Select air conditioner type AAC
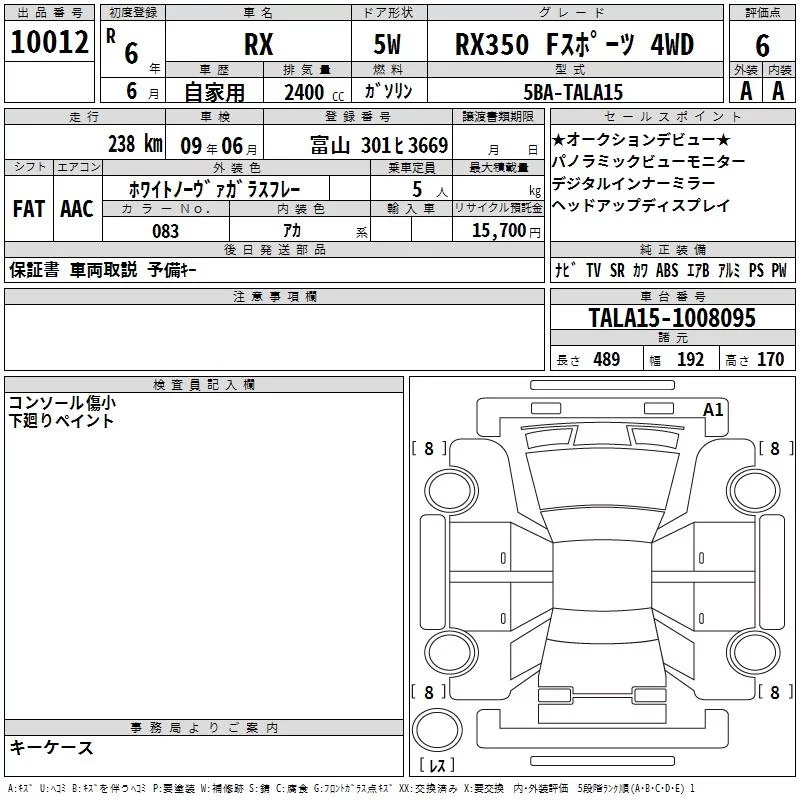 [x=77, y=209]
